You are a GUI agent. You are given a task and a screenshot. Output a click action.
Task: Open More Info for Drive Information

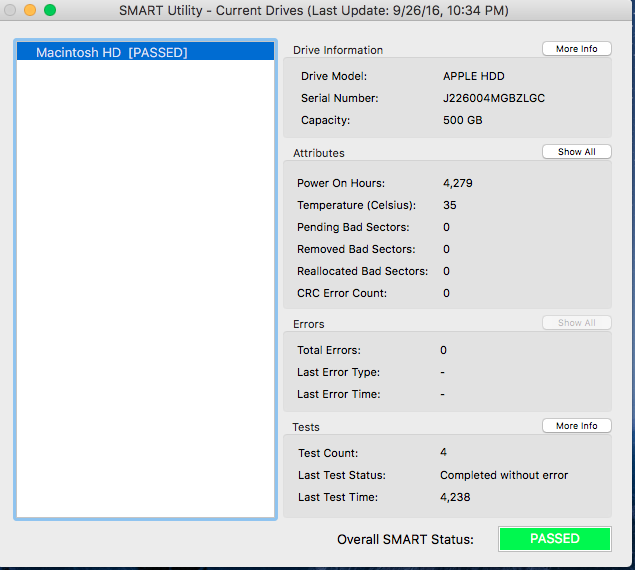[x=577, y=49]
